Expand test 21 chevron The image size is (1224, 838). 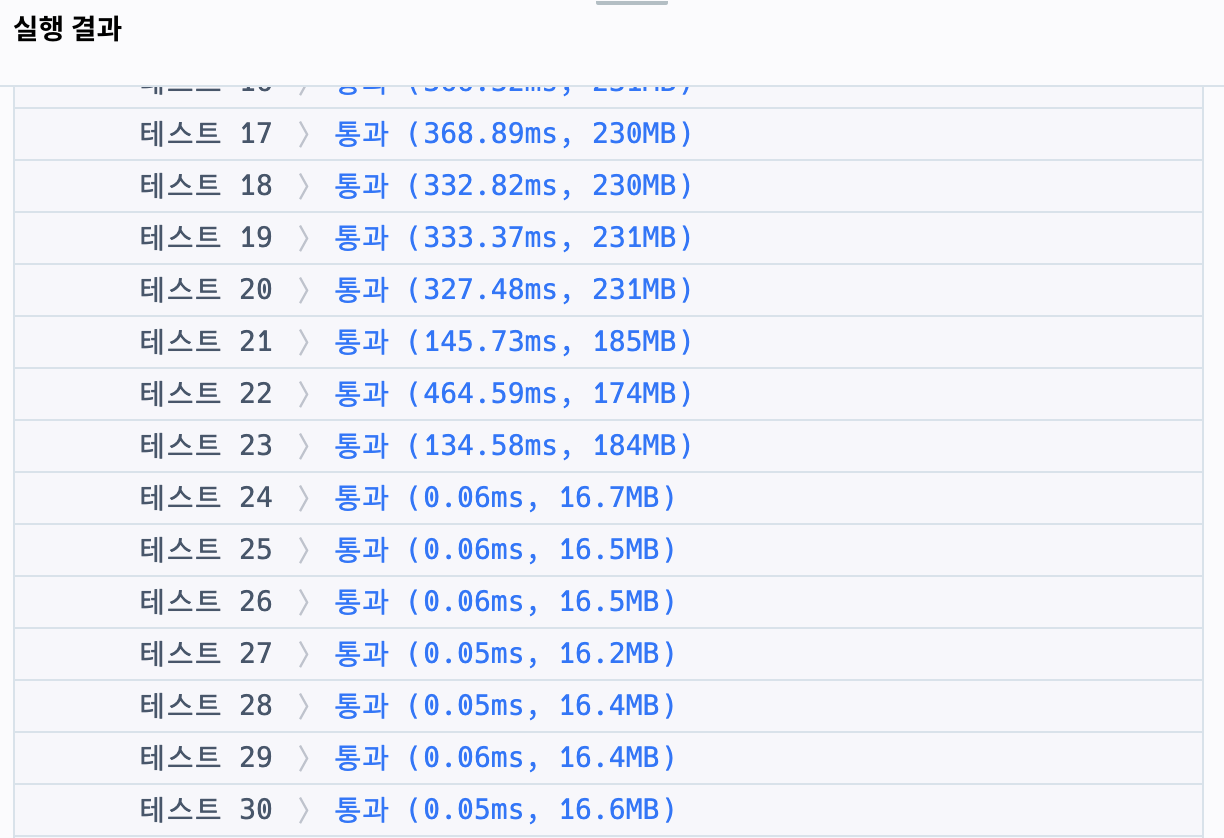tap(303, 342)
